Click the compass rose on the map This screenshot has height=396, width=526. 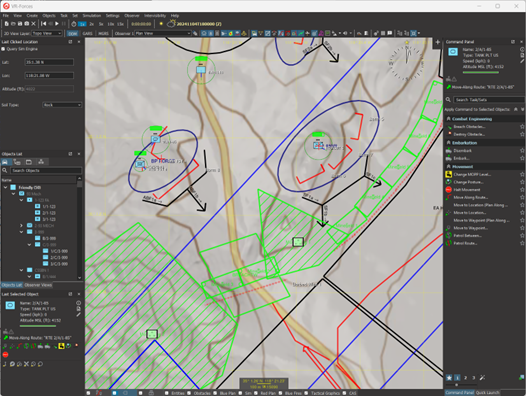click(x=406, y=62)
